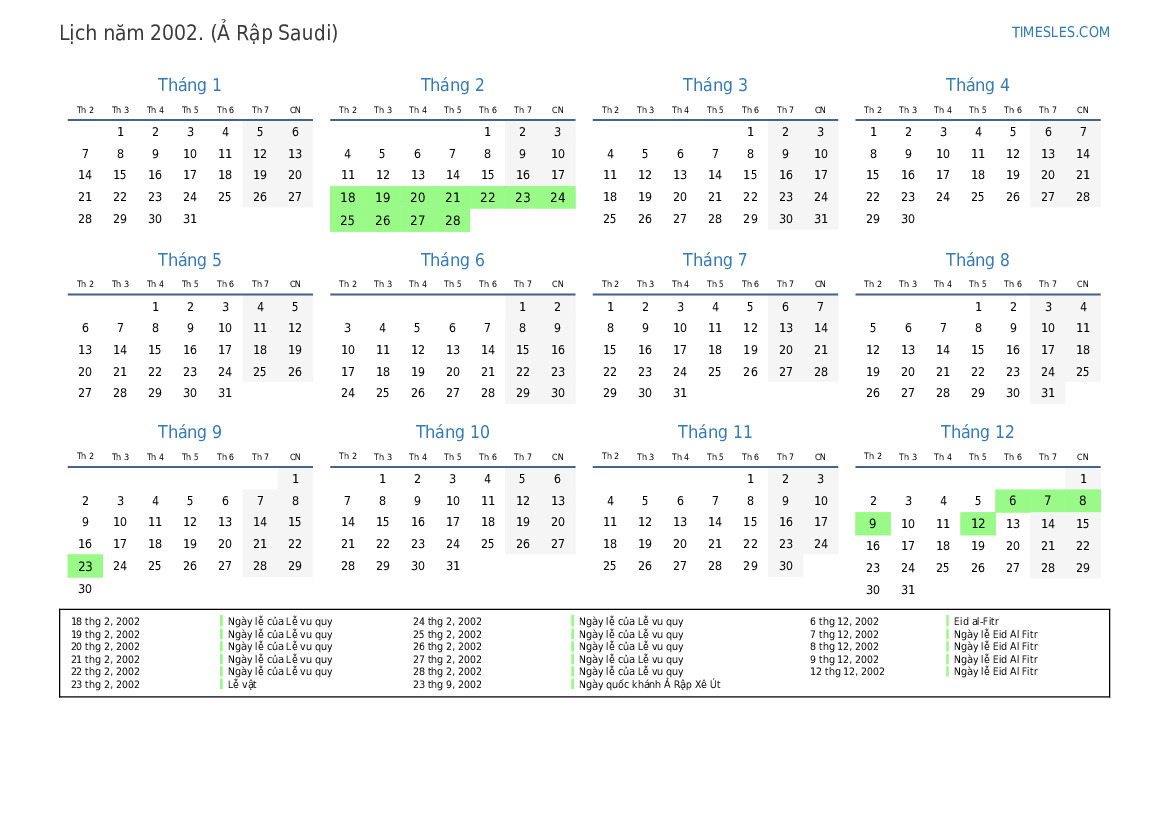Select green-highlighted 23 in Tháng 9
Screen dimensions: 1169x827
85,566
